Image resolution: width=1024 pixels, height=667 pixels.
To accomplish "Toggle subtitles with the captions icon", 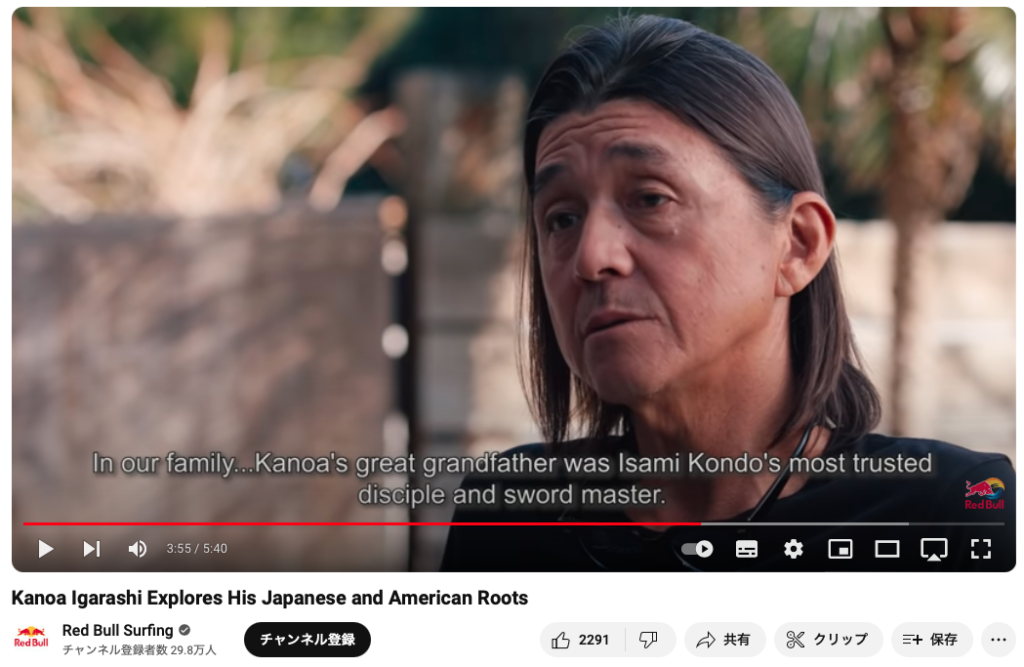I will pos(746,549).
